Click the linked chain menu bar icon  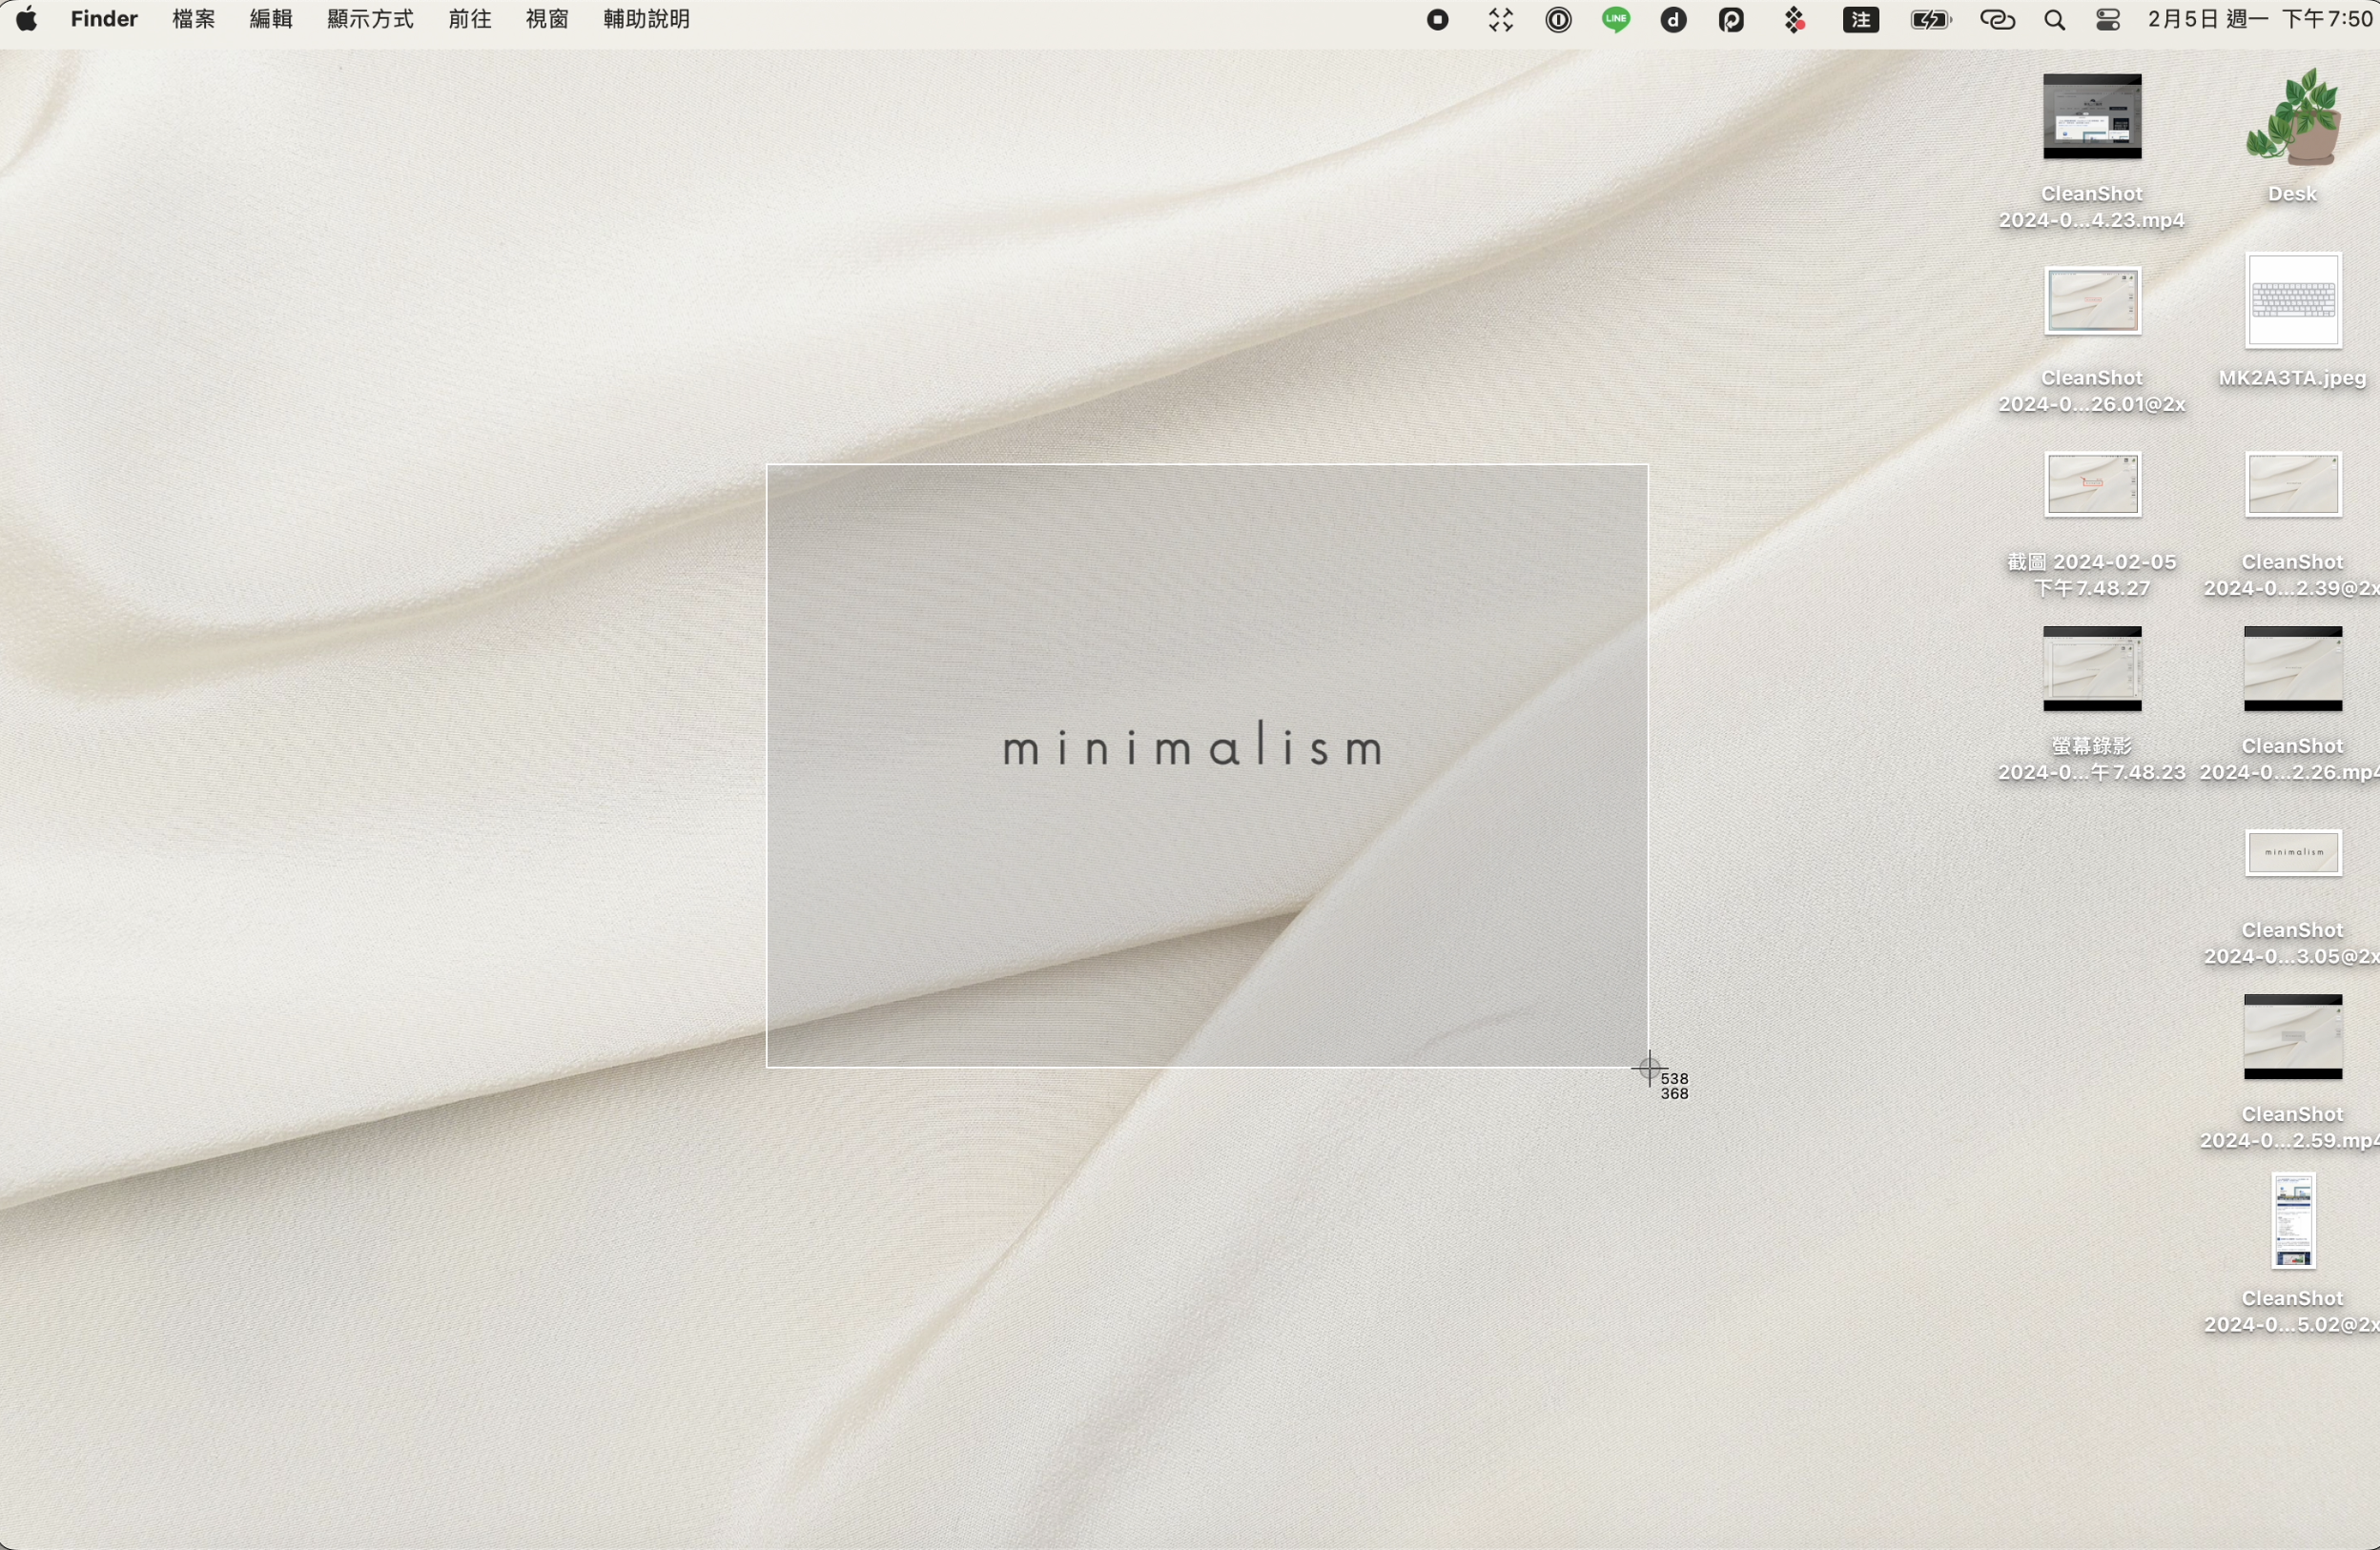pyautogui.click(x=1997, y=20)
